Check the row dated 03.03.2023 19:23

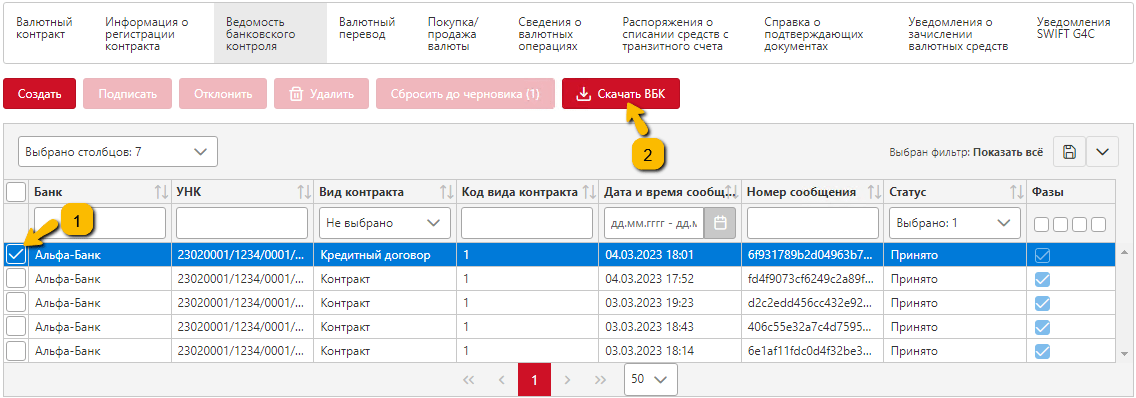[15, 302]
